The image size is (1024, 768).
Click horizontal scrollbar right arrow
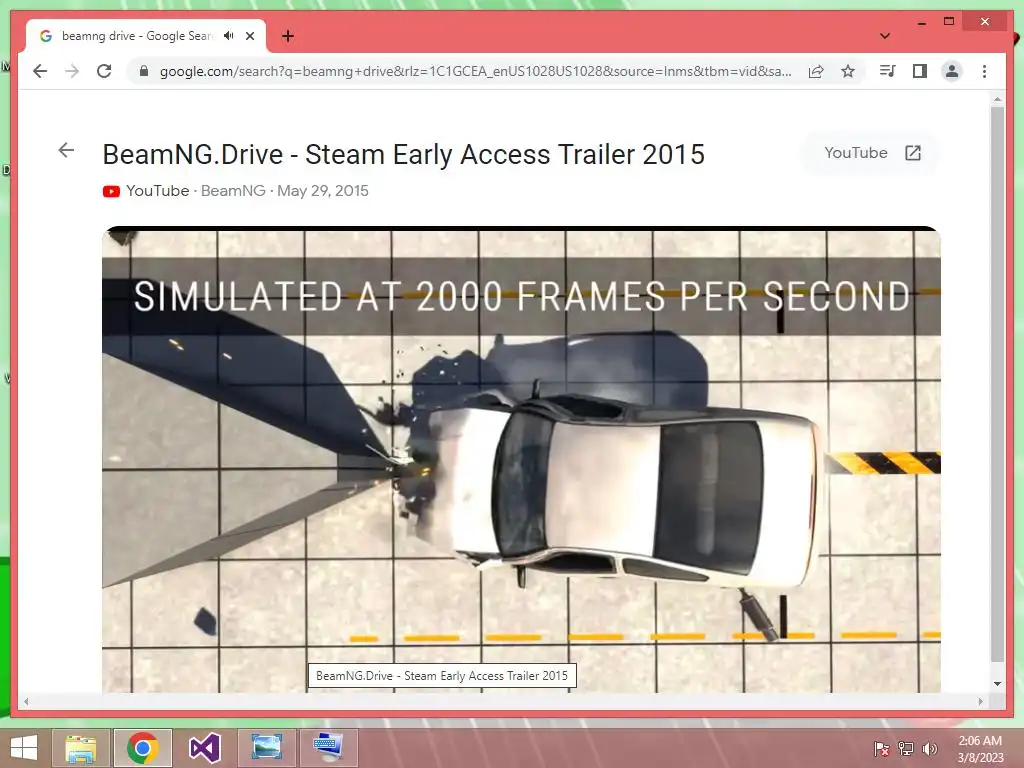point(980,701)
